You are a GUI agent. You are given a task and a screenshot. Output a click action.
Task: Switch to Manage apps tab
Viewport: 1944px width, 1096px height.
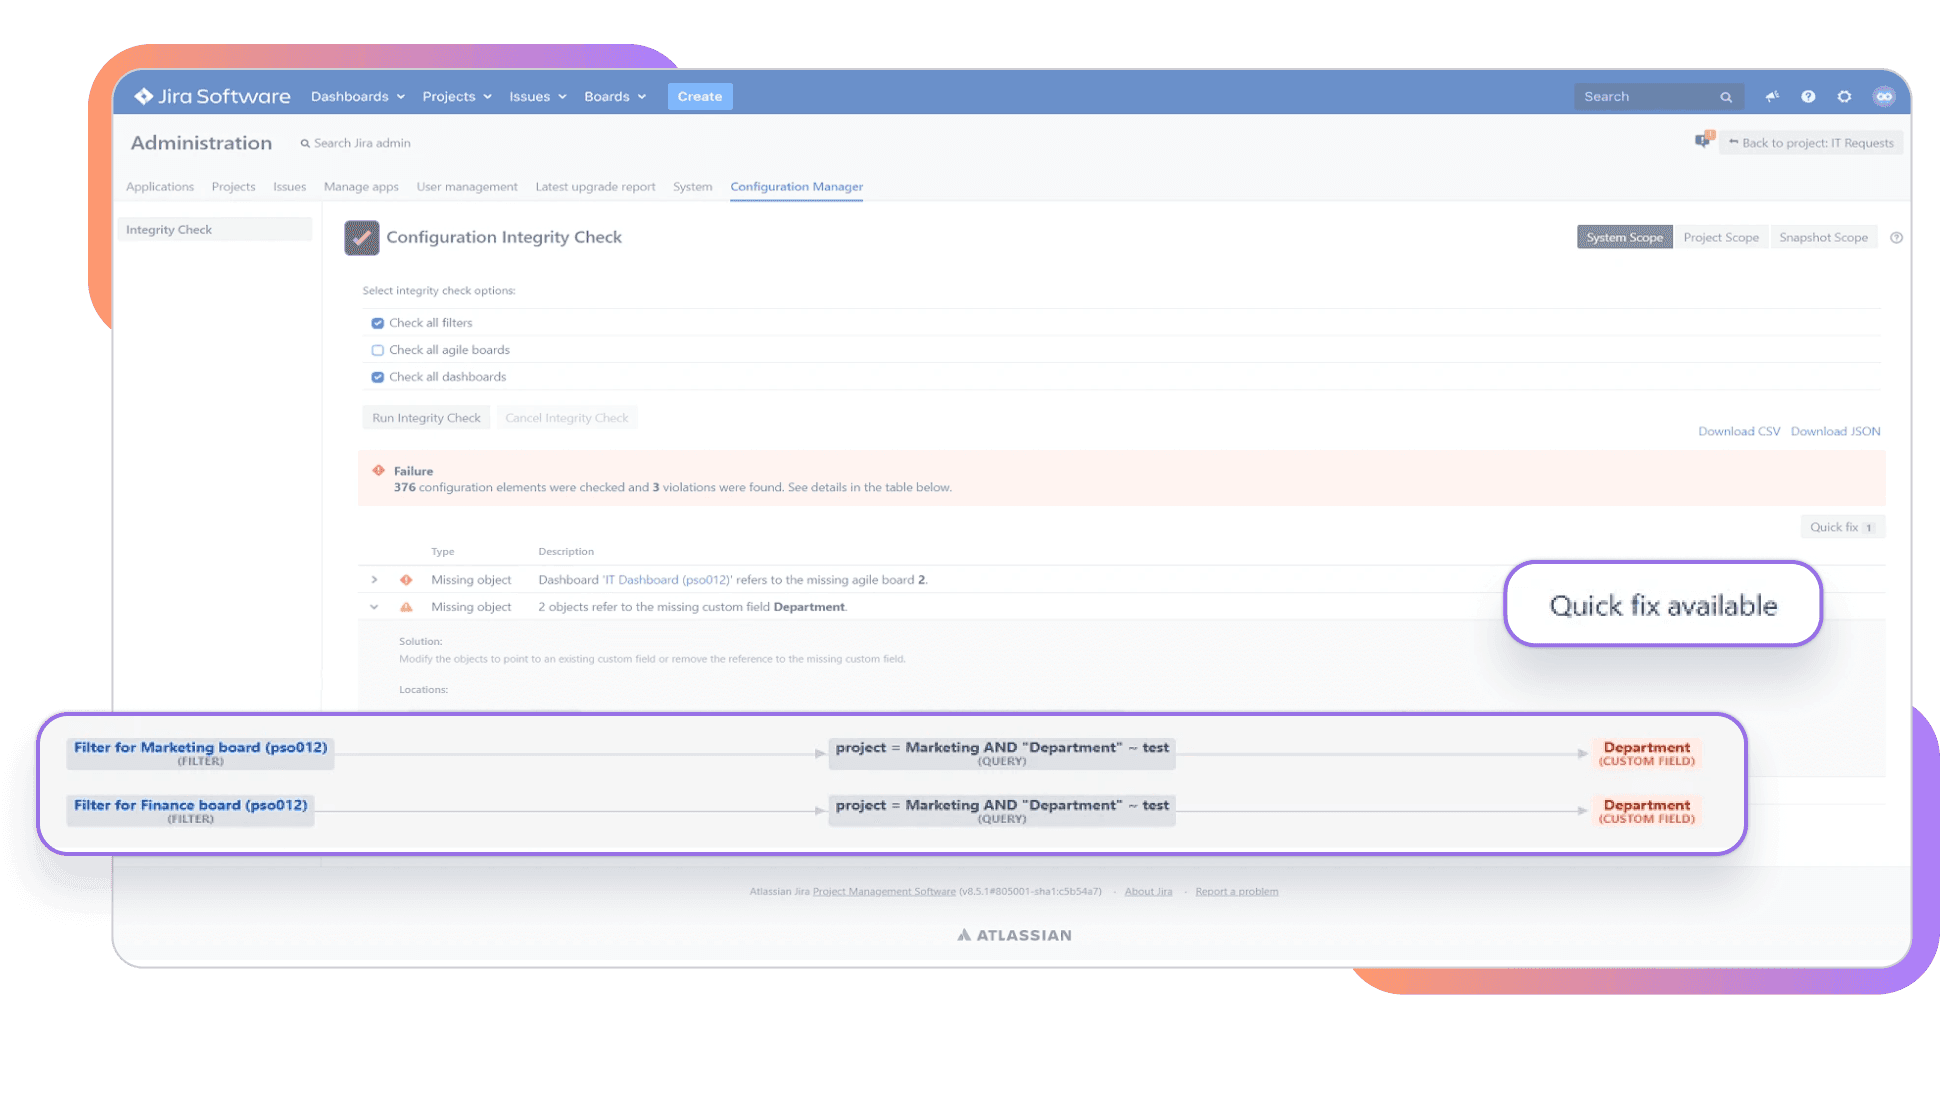pos(361,187)
